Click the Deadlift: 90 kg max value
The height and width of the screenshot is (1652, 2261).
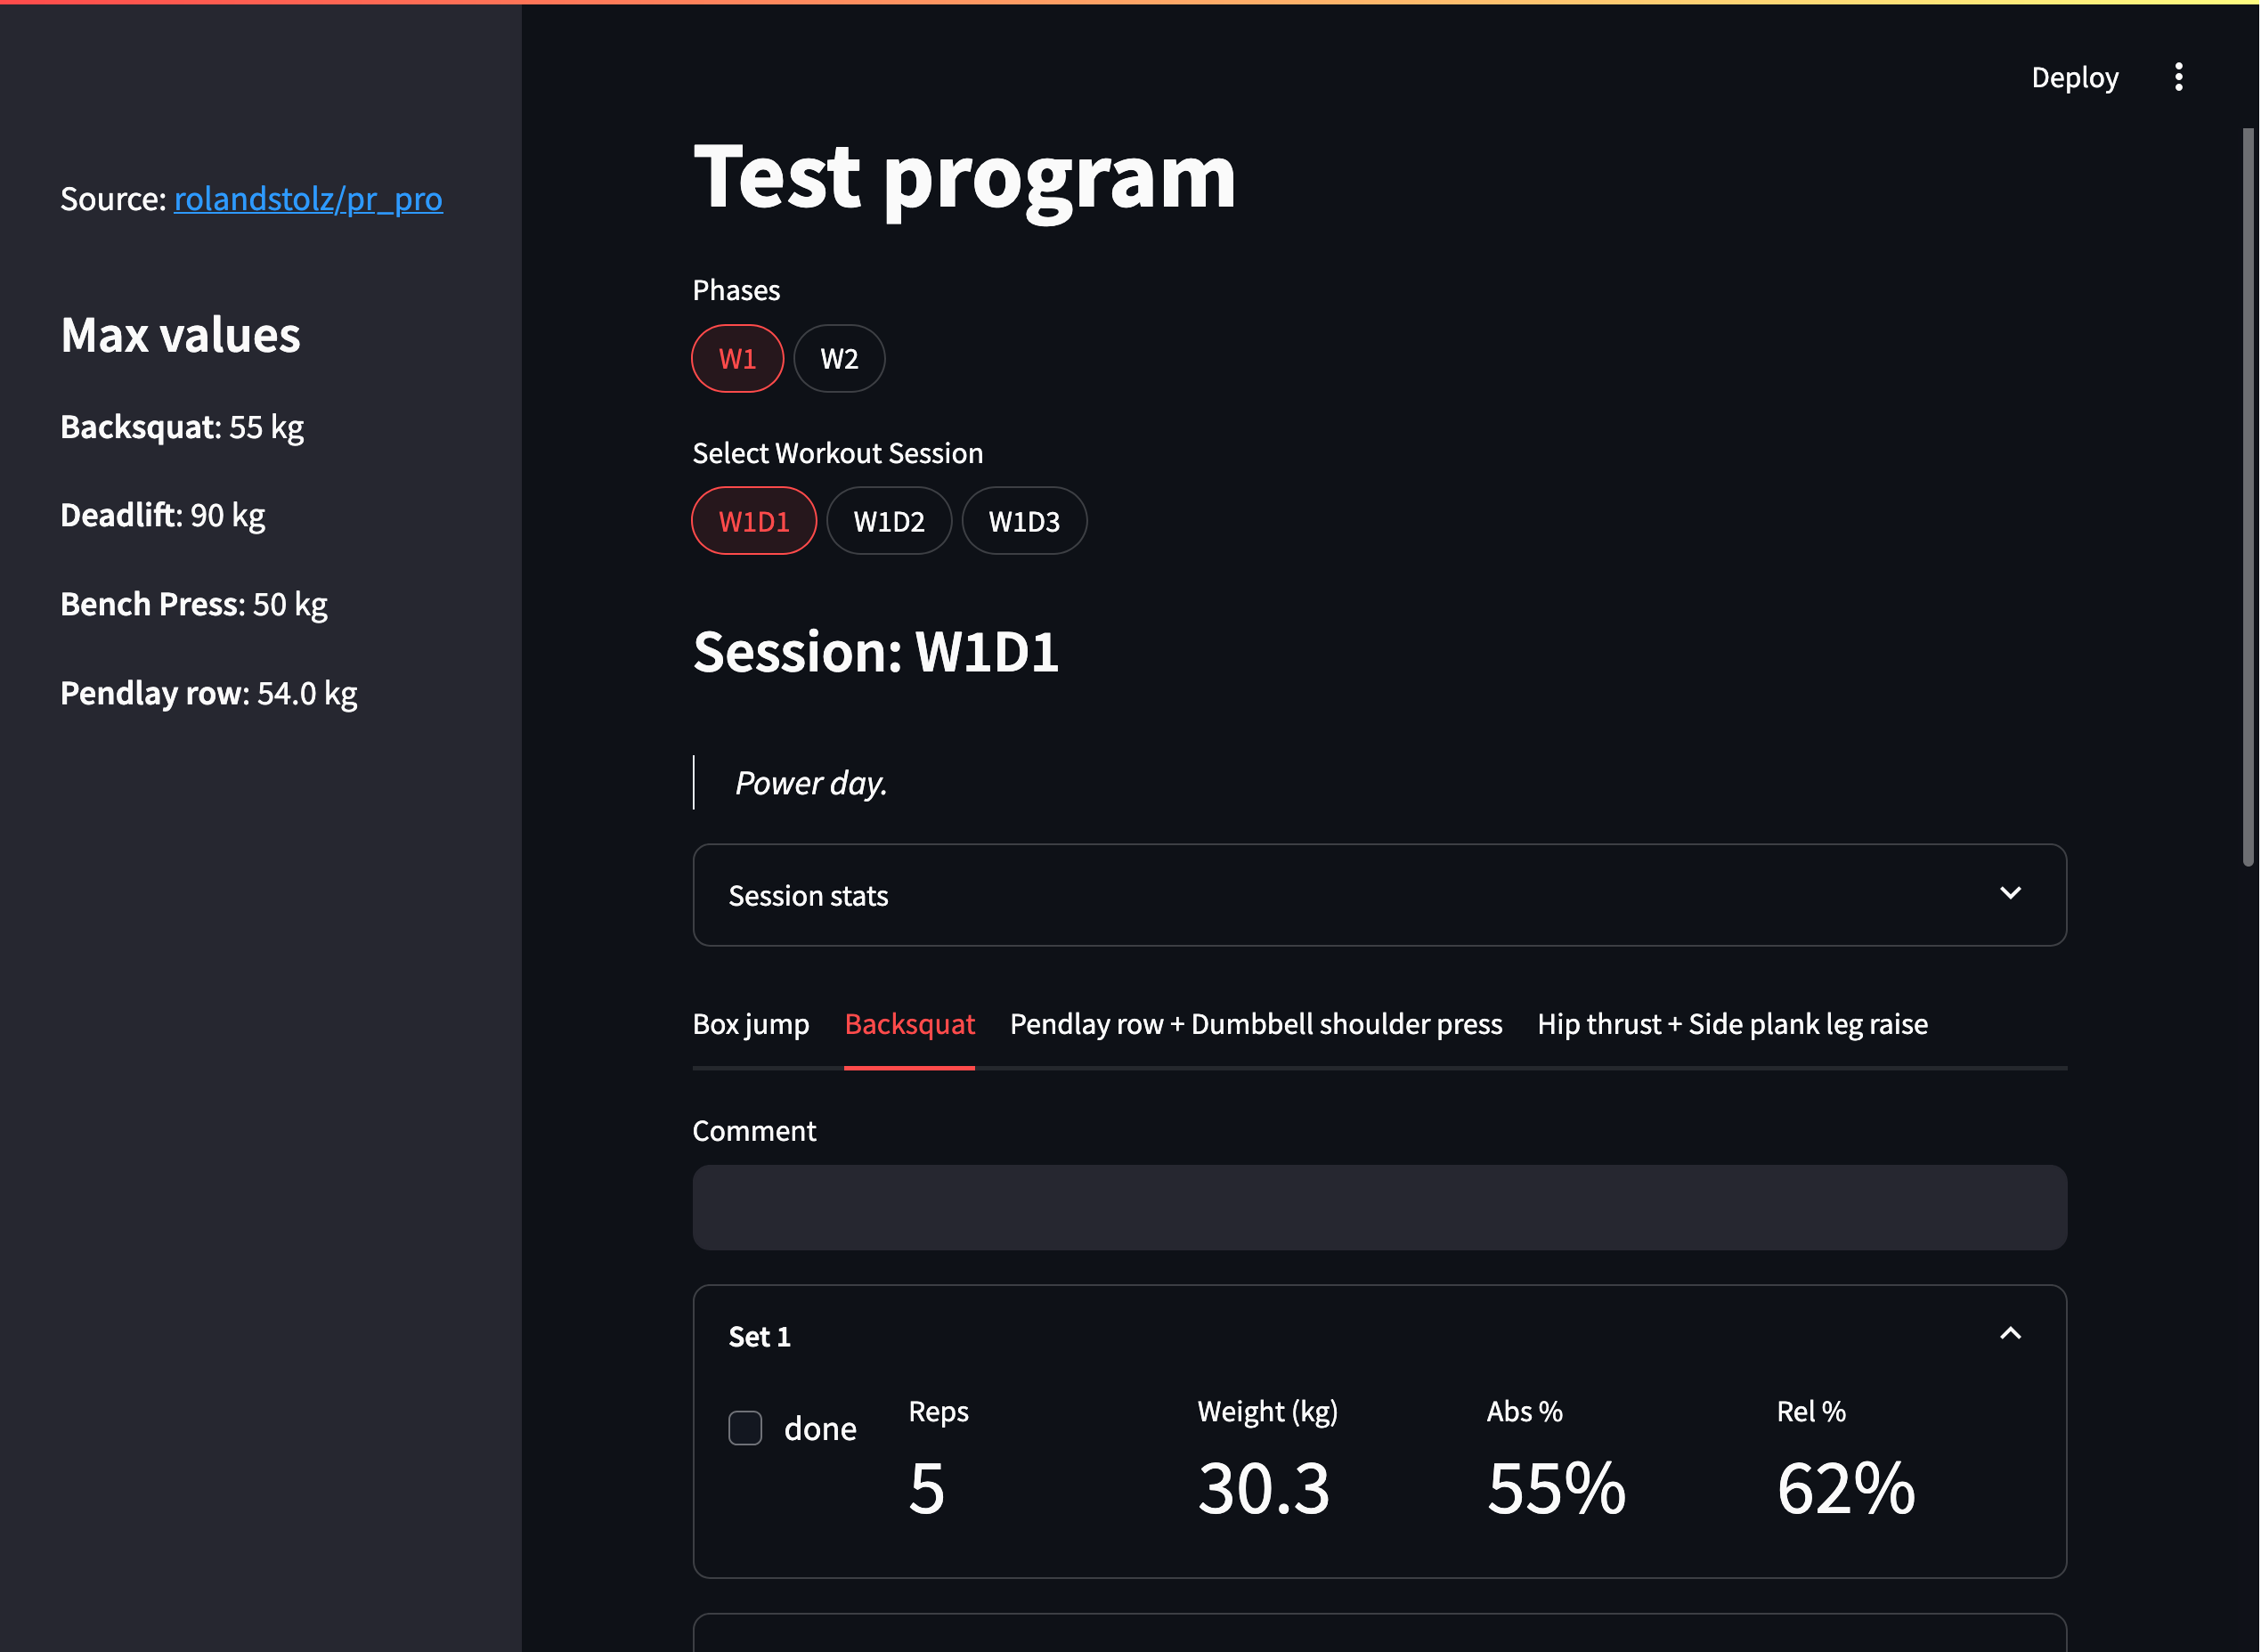[163, 515]
